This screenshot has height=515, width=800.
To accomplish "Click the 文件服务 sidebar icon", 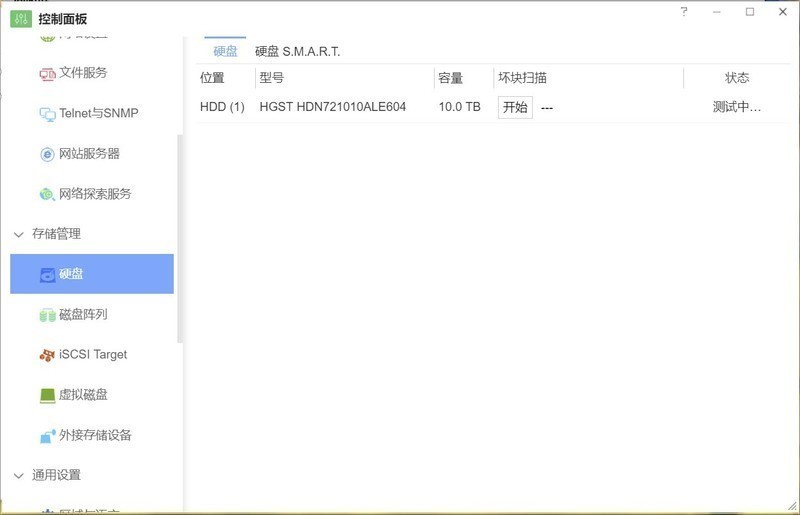I will click(47, 74).
